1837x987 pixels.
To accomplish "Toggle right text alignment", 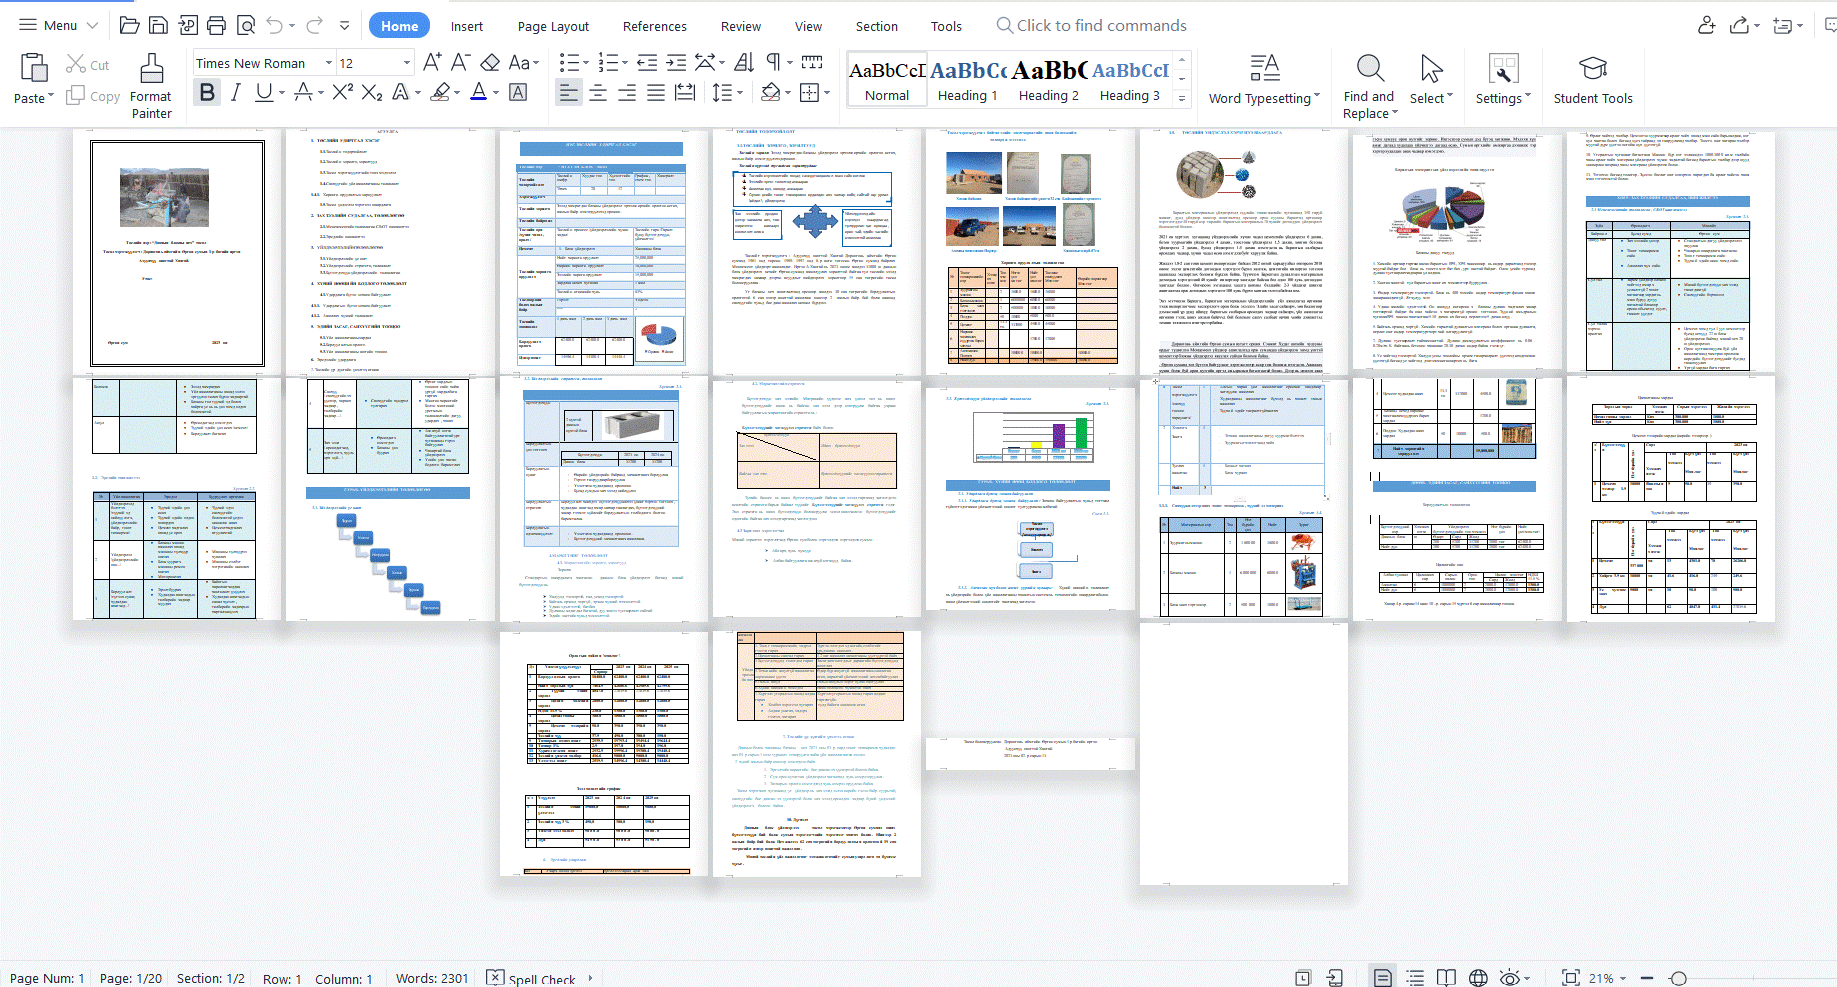I will click(x=627, y=93).
